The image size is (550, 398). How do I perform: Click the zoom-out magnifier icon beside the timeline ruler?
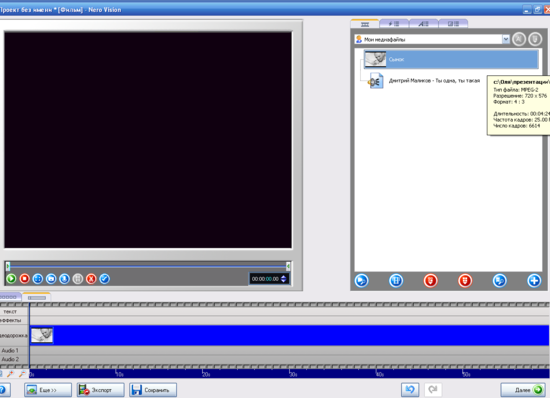point(22,374)
